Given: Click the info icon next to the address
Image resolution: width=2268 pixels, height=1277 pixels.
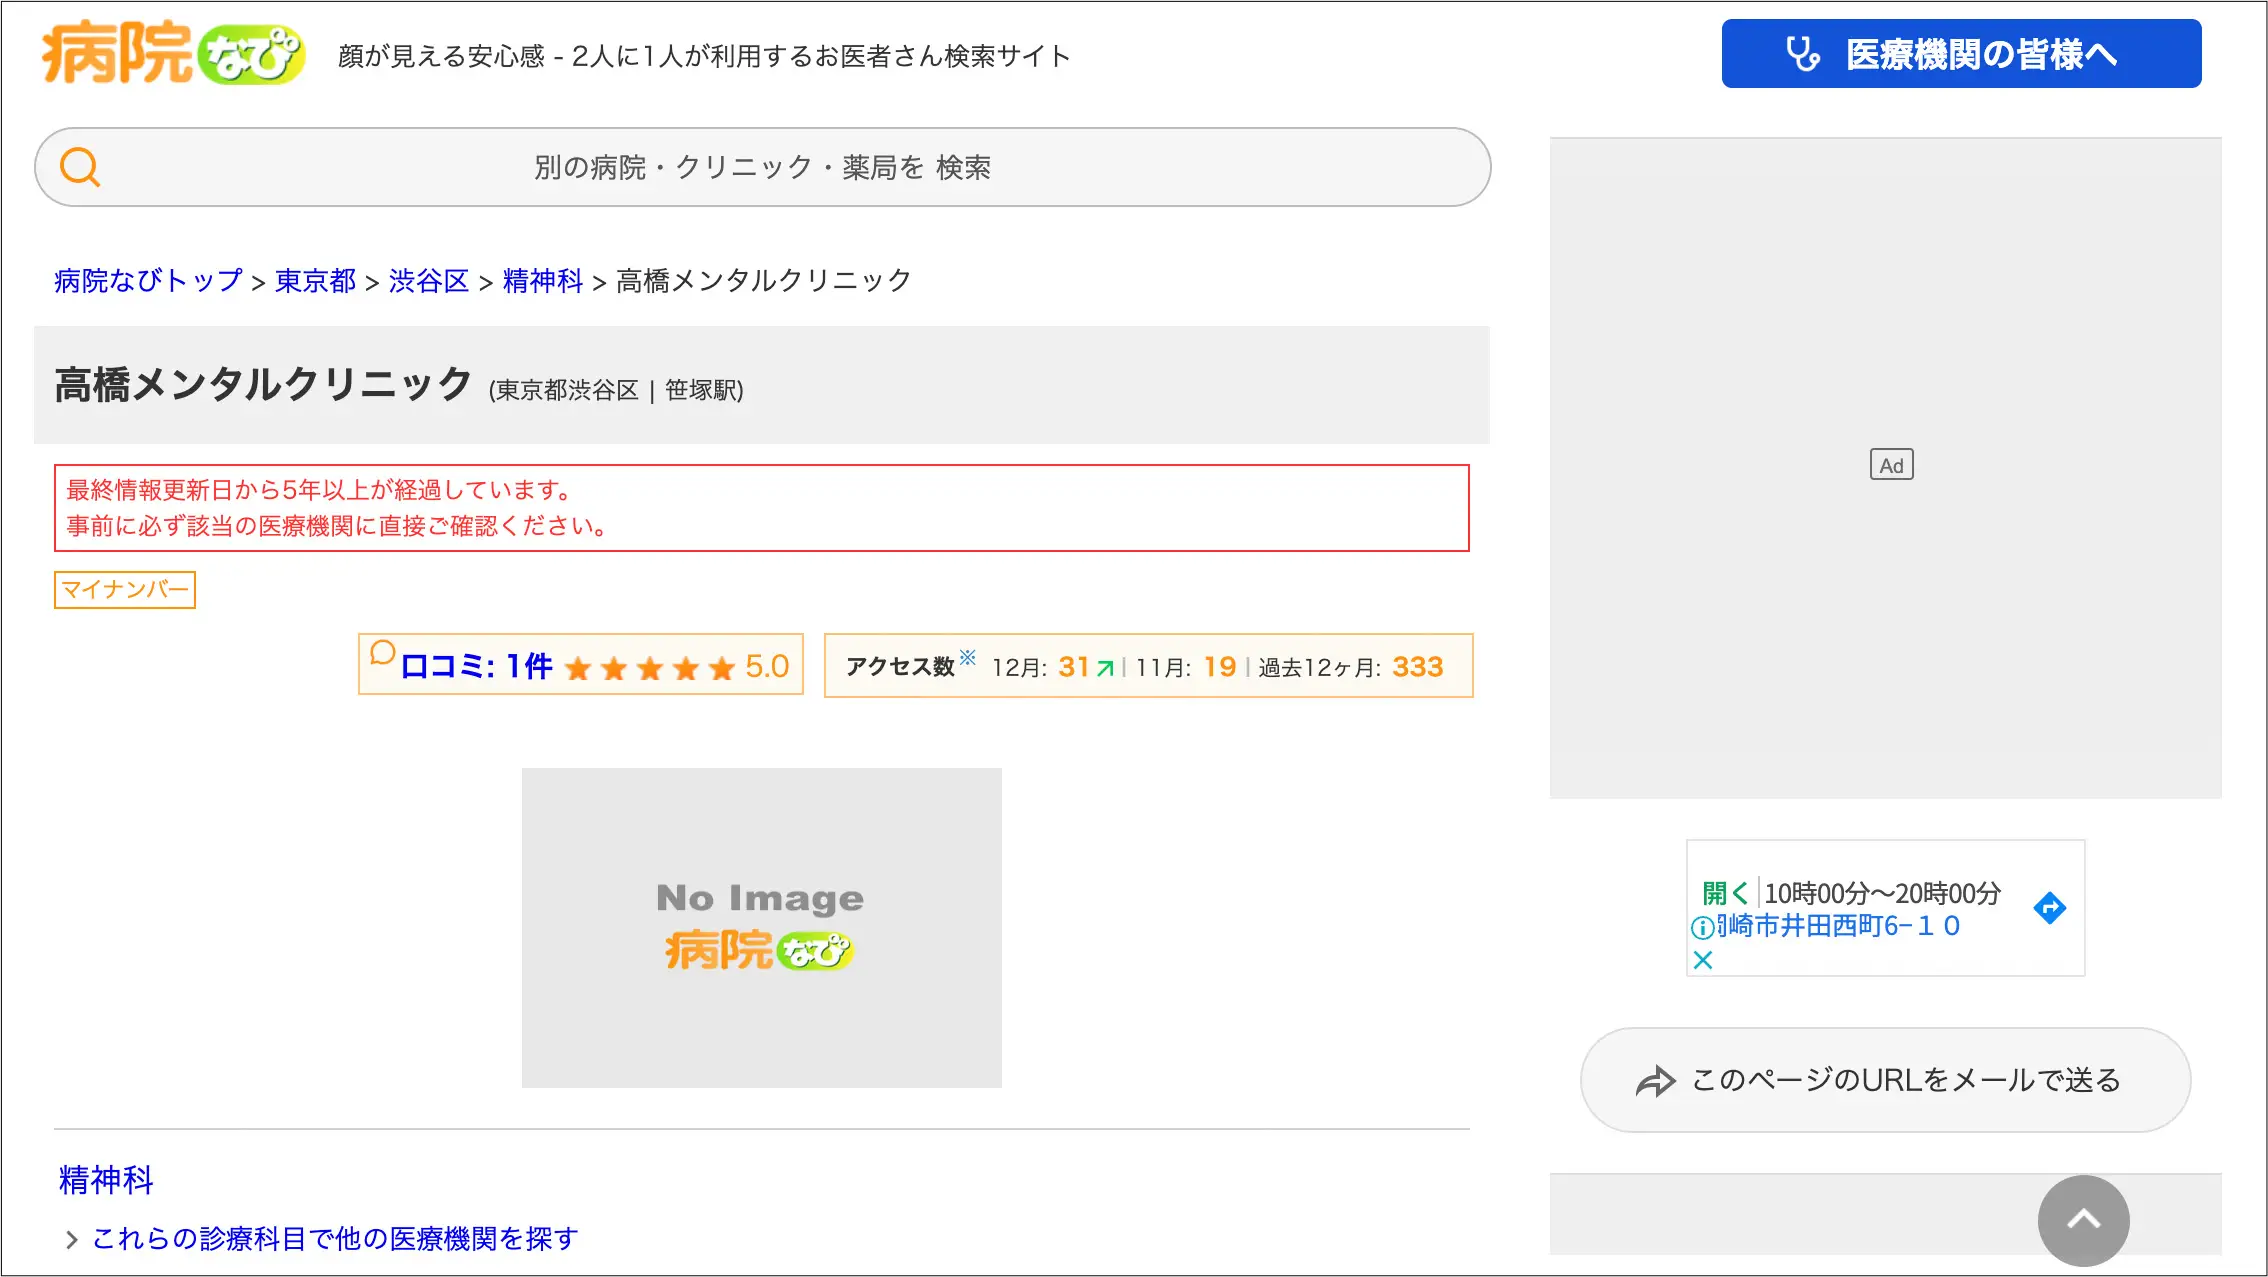Looking at the screenshot, I should [1702, 927].
